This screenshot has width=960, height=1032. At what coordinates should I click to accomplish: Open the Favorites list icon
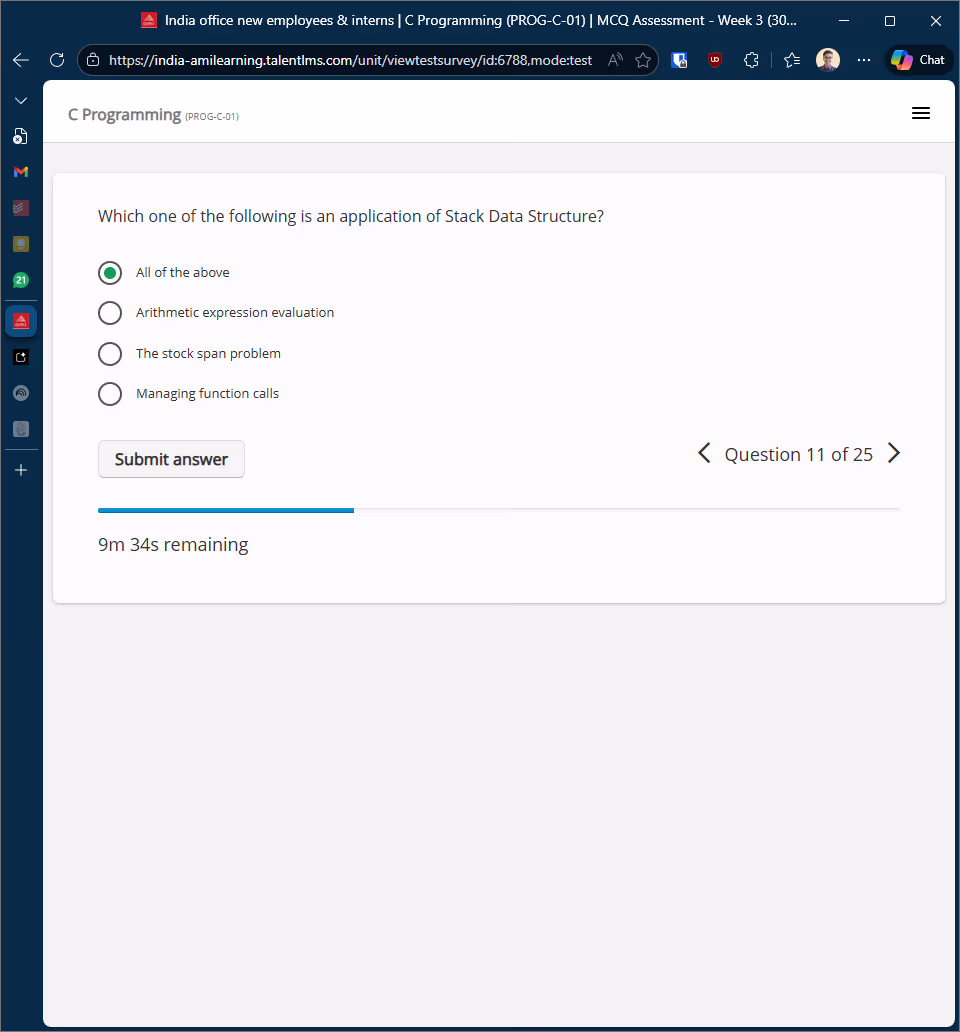(x=792, y=60)
